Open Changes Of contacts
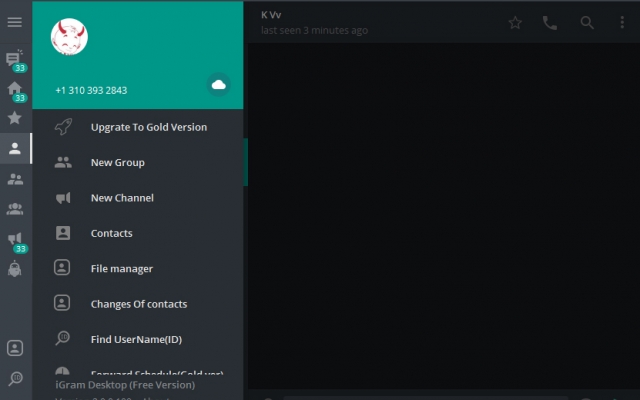640x400 pixels. (x=138, y=304)
